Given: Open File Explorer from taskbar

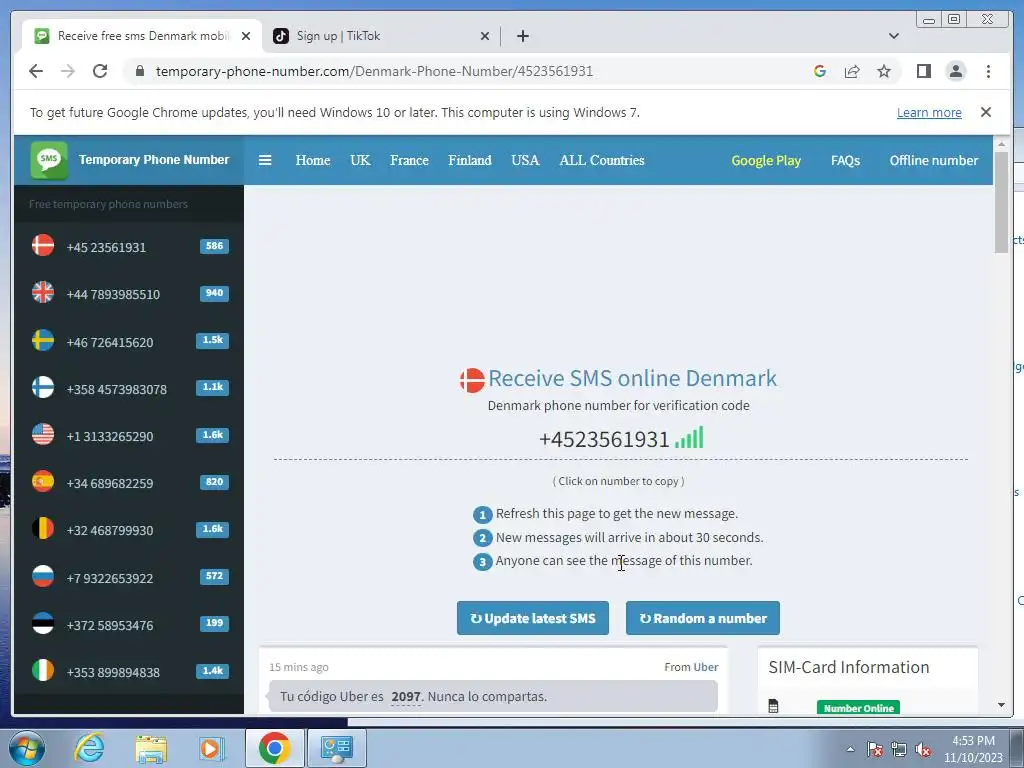Looking at the screenshot, I should (151, 749).
